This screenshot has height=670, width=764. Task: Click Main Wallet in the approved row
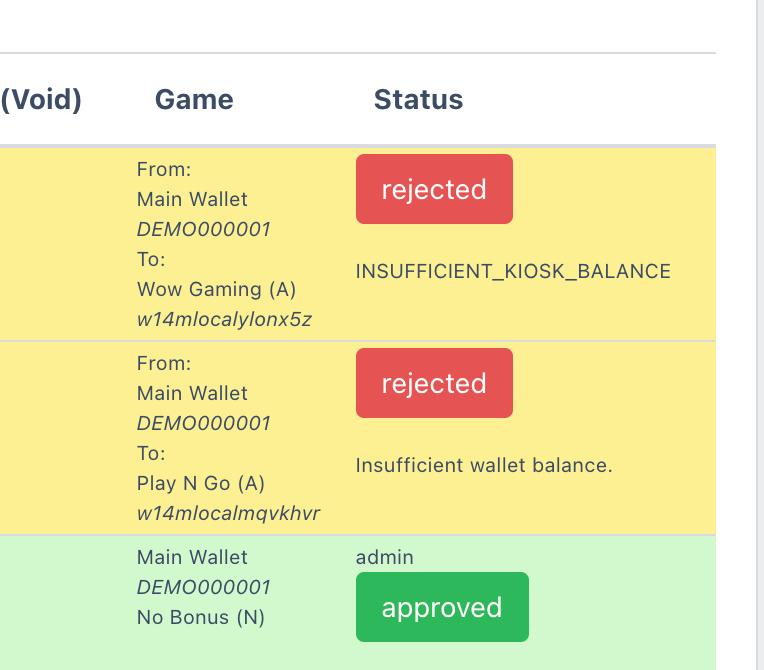coord(192,557)
